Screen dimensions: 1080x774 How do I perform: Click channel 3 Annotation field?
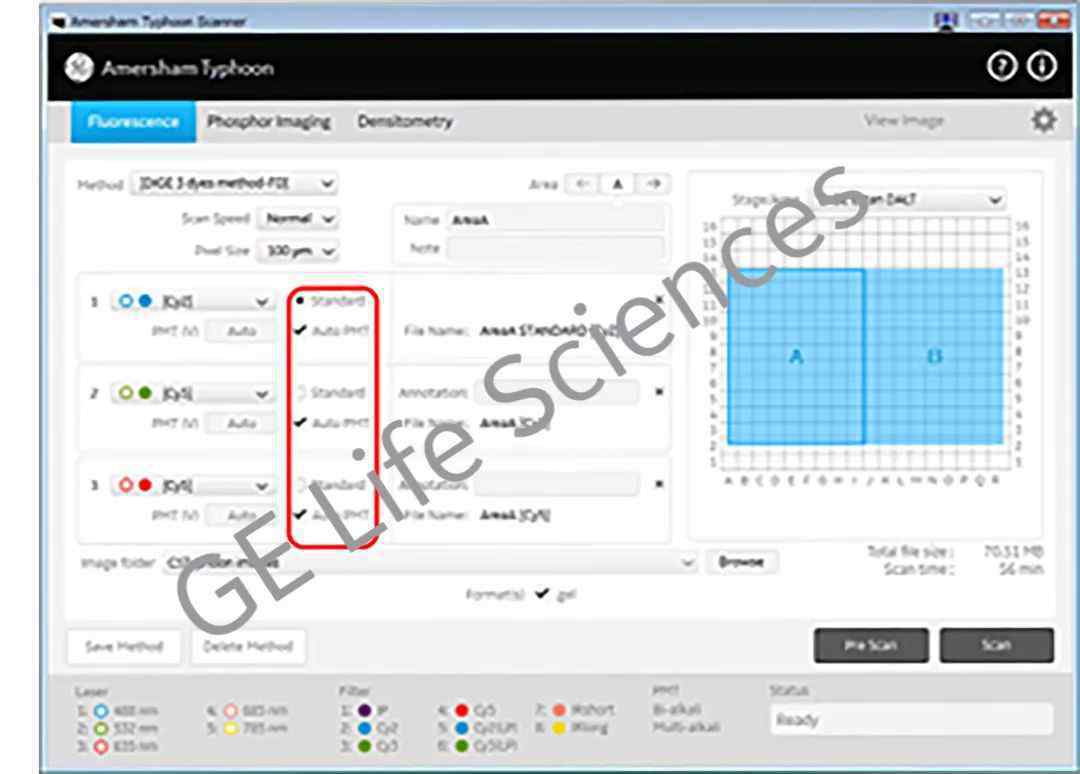555,485
